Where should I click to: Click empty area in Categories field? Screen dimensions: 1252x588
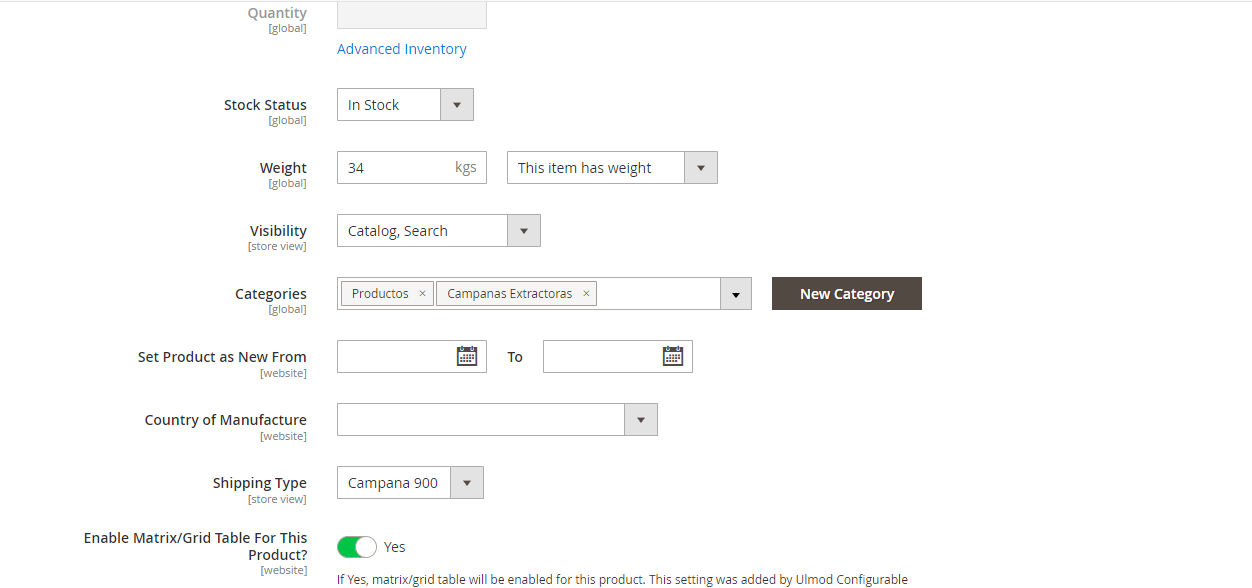[x=658, y=294]
